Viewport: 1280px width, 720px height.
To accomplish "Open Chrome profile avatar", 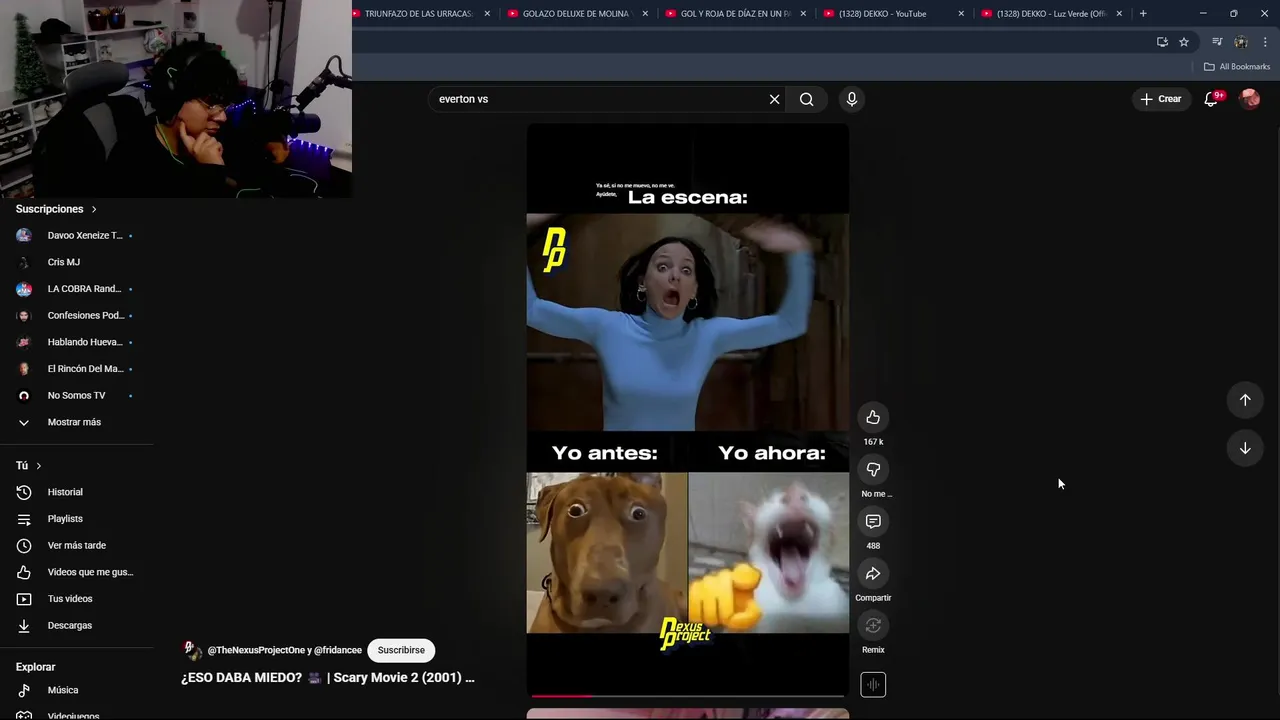I will coord(1241,42).
